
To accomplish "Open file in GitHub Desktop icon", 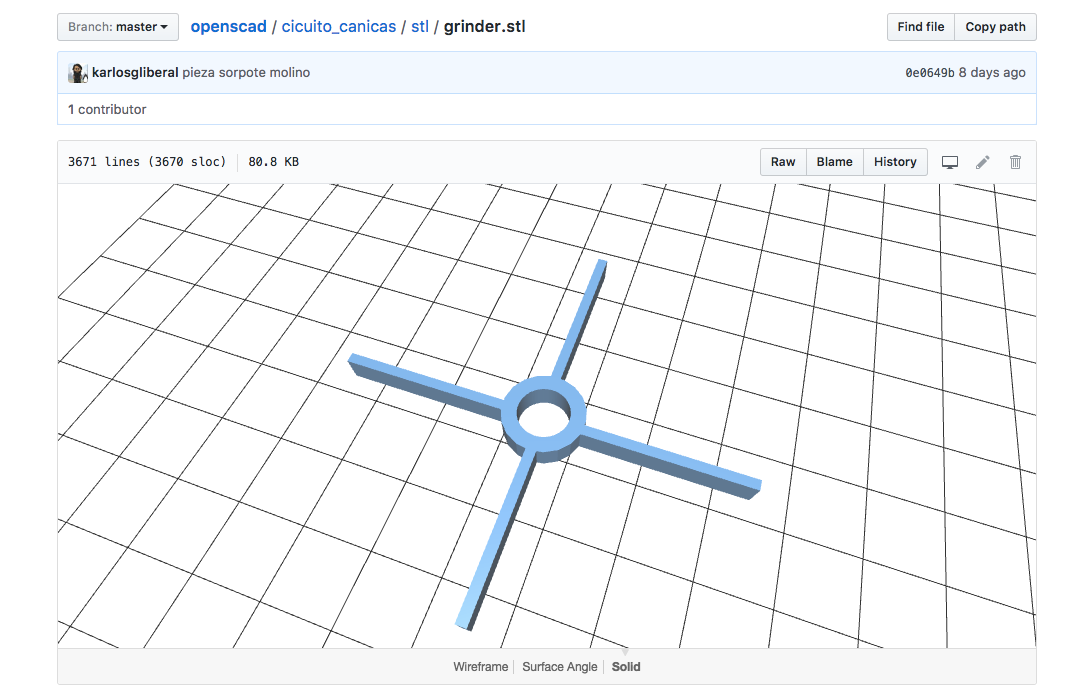I will pos(950,162).
